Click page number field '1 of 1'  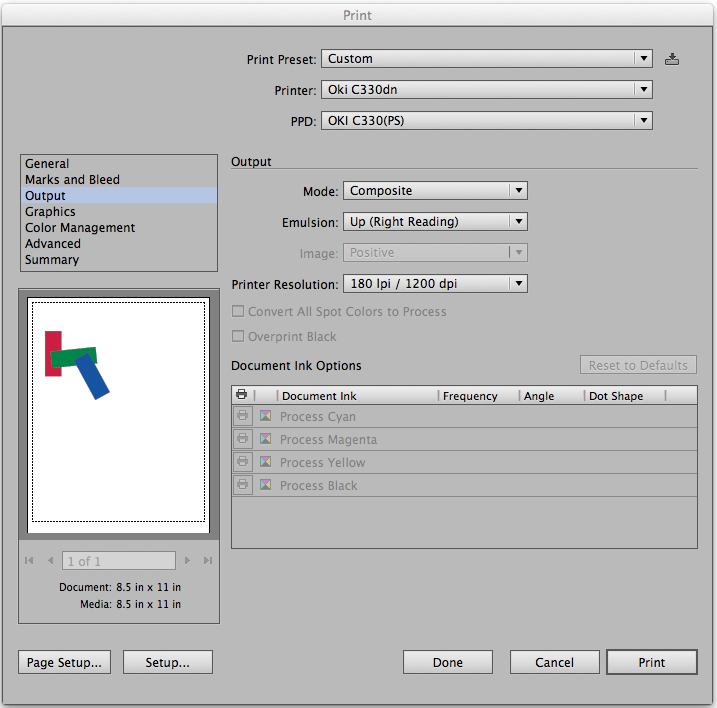pyautogui.click(x=119, y=561)
